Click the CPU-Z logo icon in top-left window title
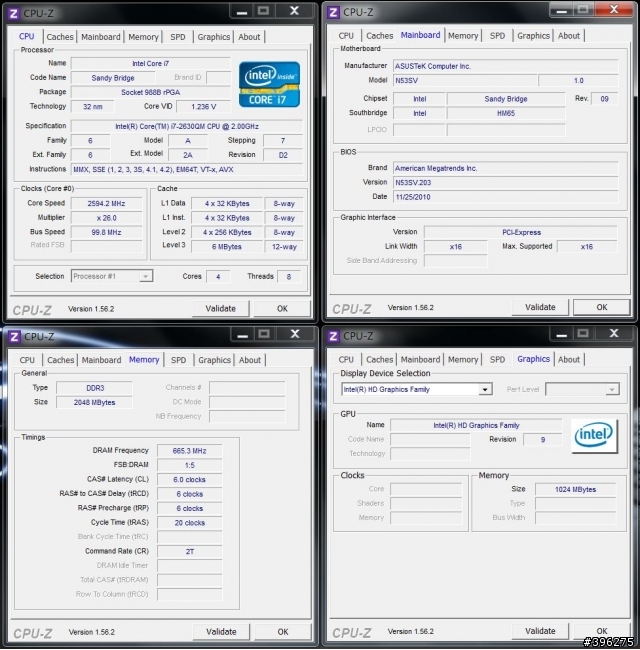Image resolution: width=640 pixels, height=650 pixels. (14, 14)
